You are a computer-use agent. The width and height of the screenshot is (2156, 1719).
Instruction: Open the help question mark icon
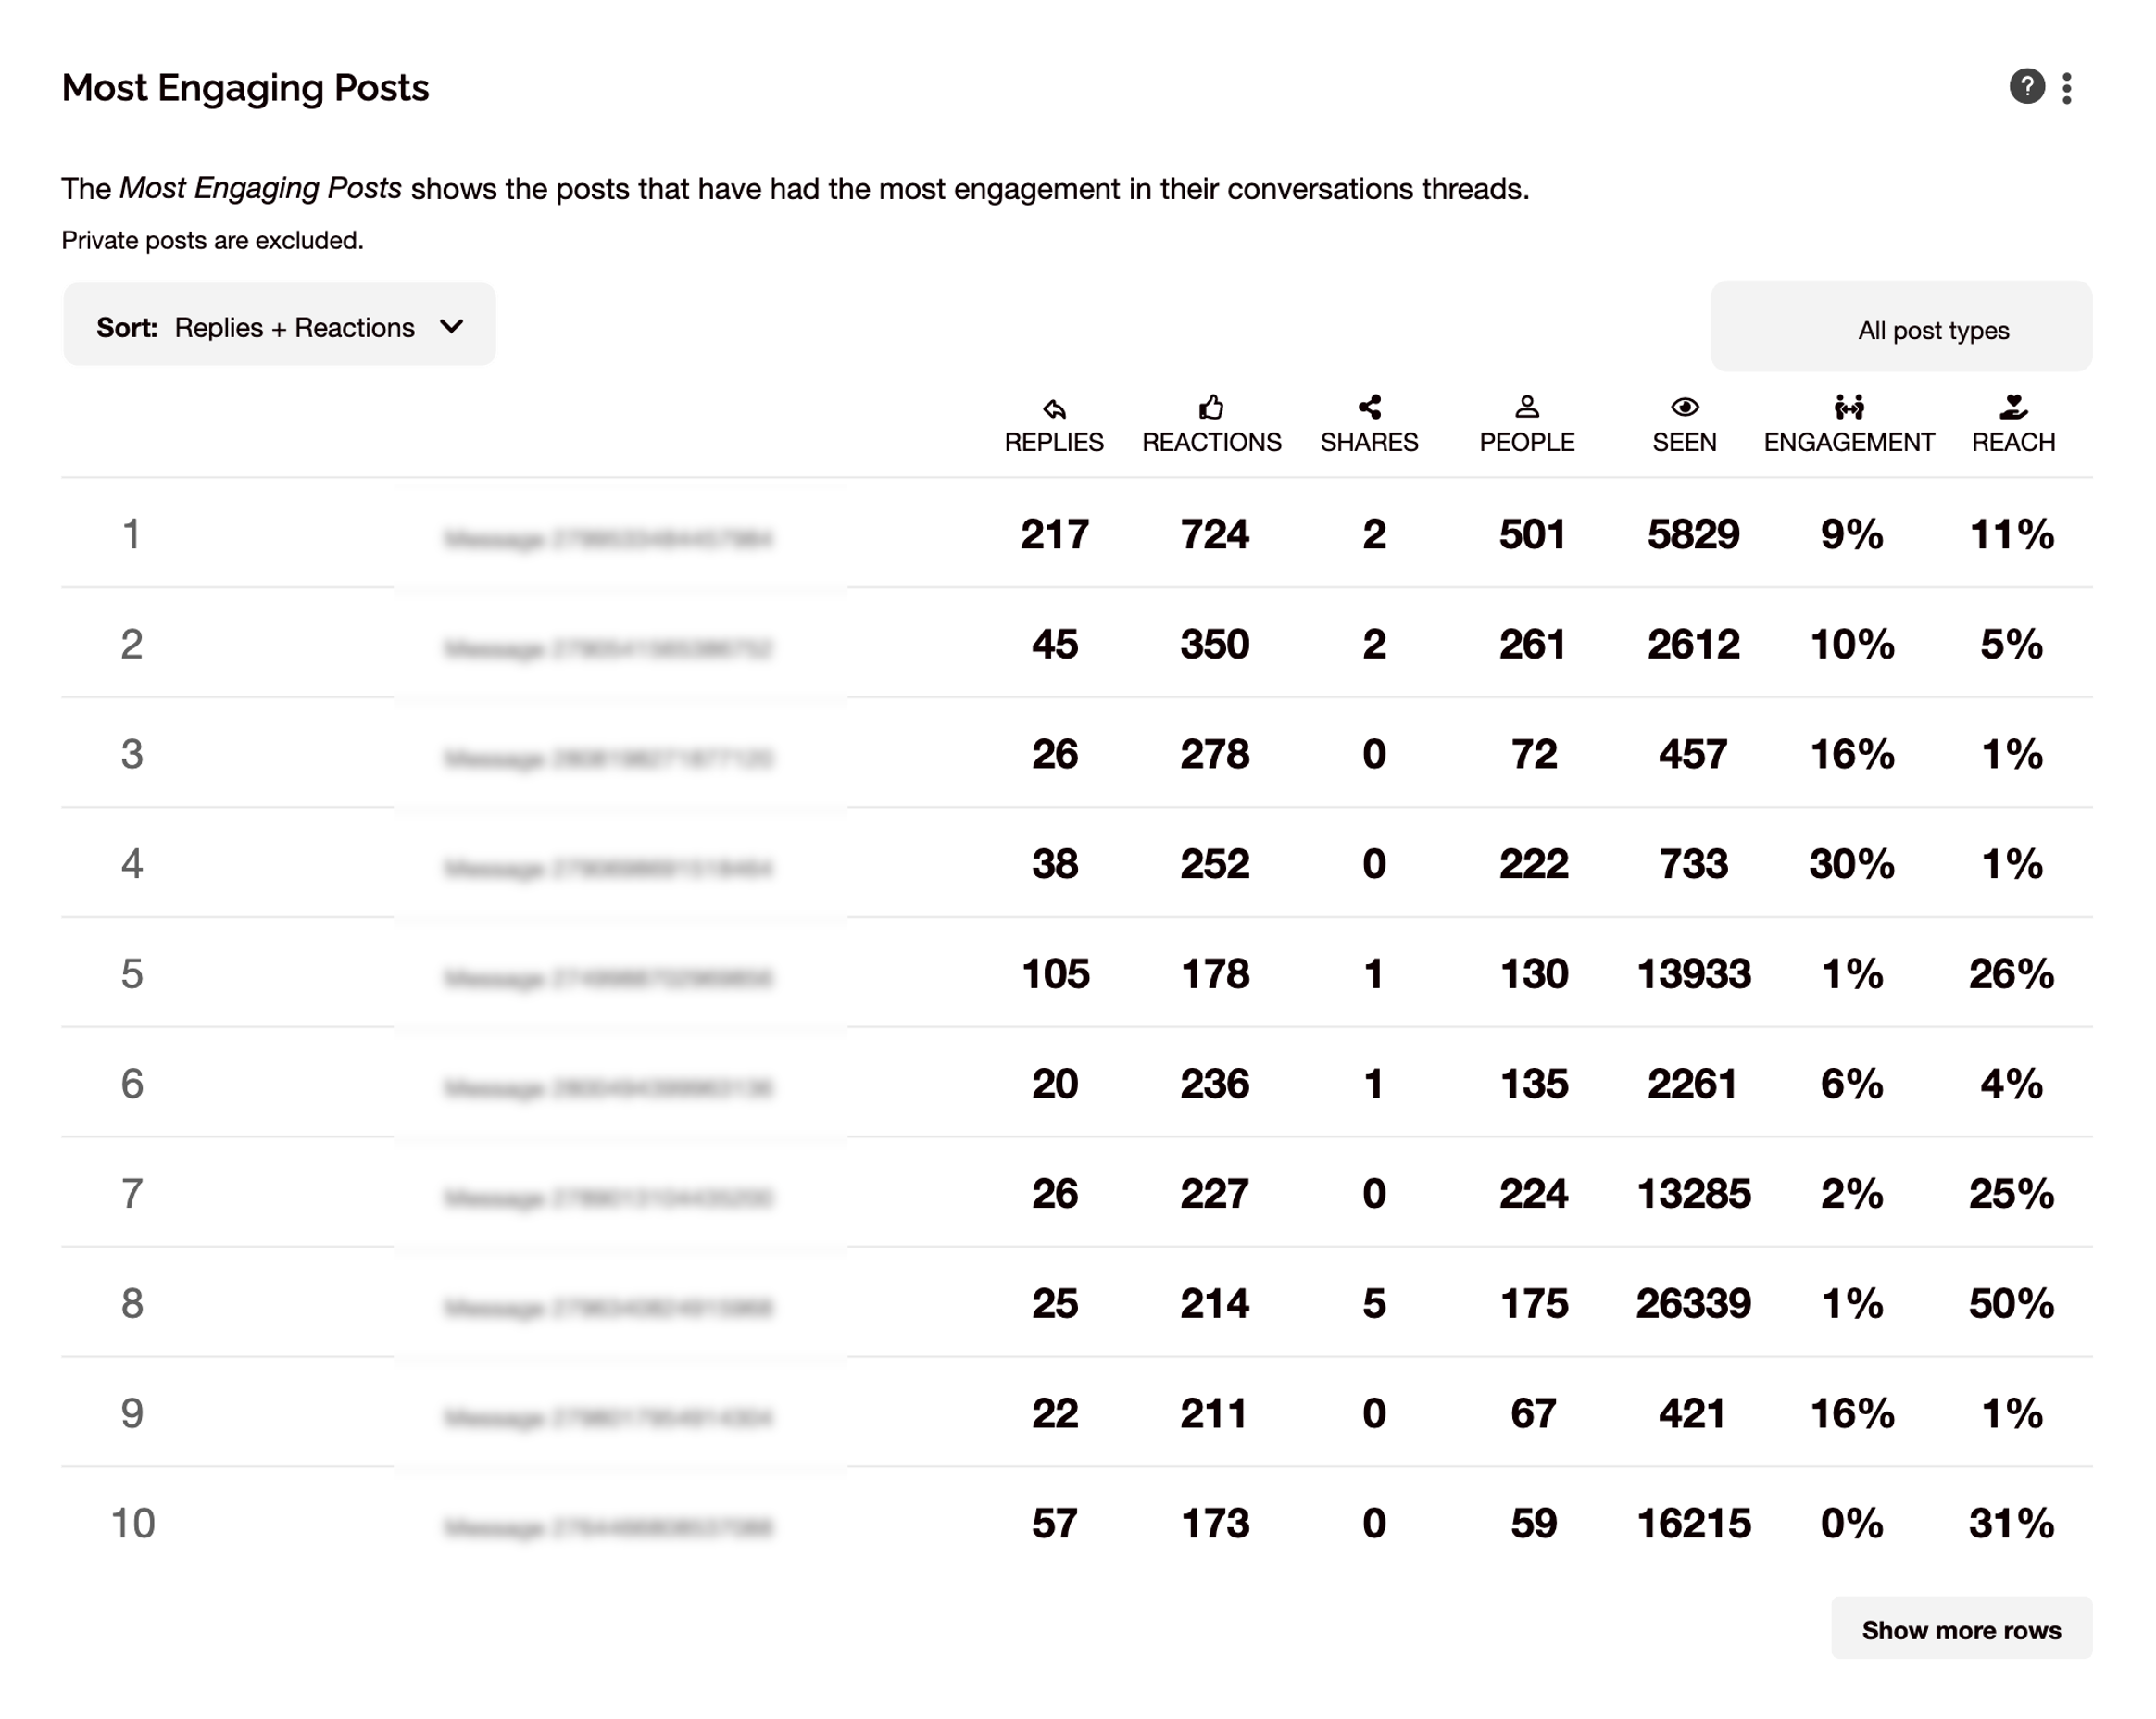2027,87
